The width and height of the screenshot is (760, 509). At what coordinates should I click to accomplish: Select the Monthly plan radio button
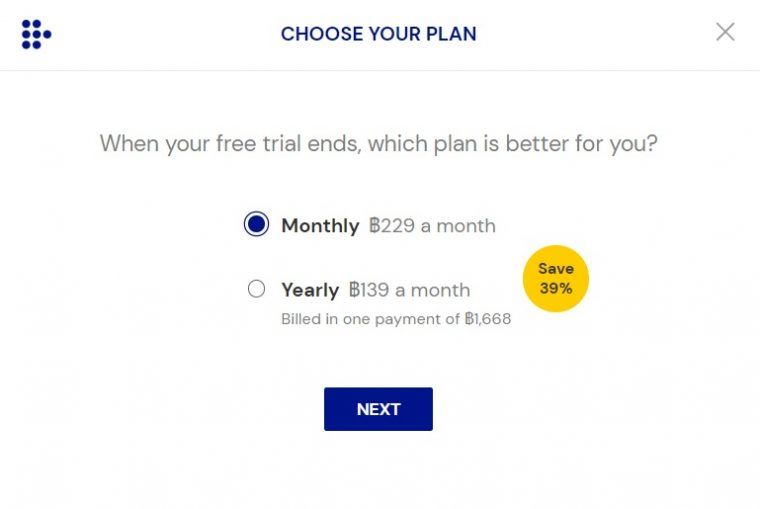(x=256, y=224)
